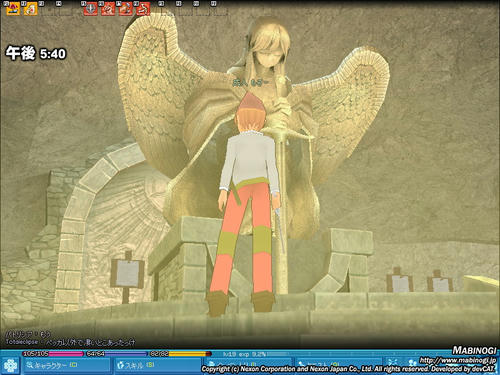Trigger the third red skill icon
Screen dimensions: 500x375
click(x=126, y=9)
